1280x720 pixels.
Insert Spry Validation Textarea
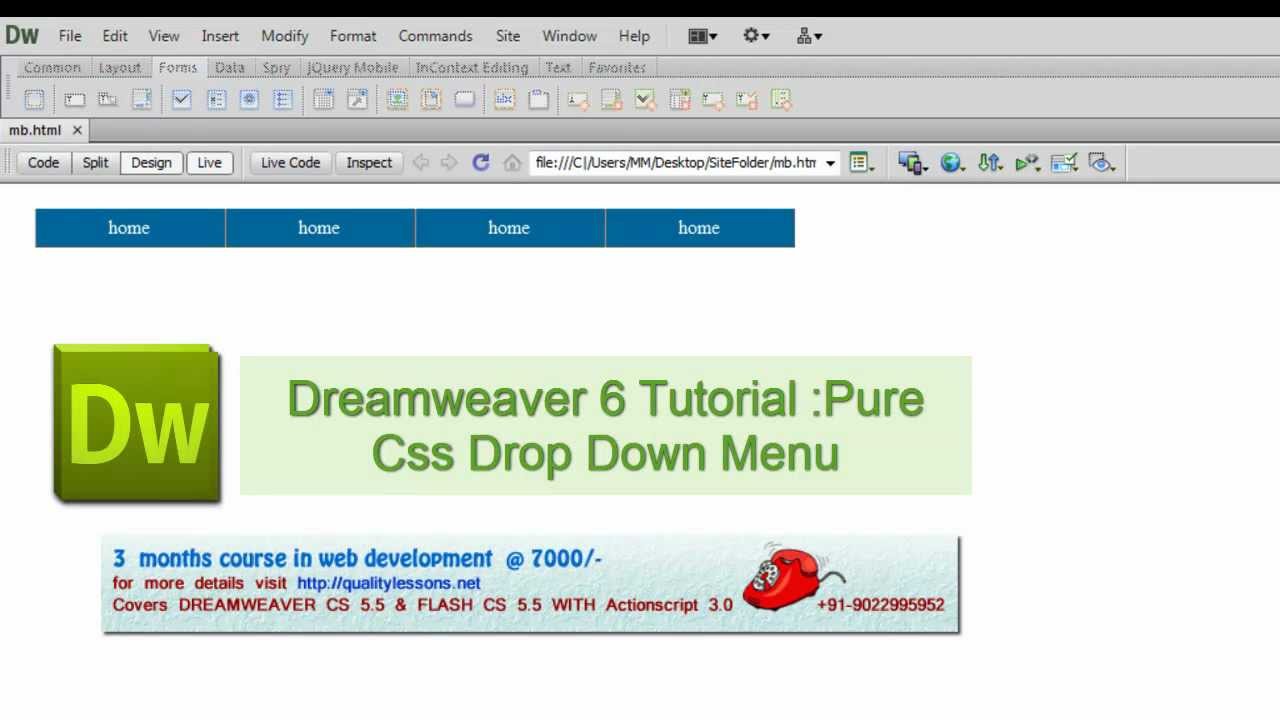point(611,99)
